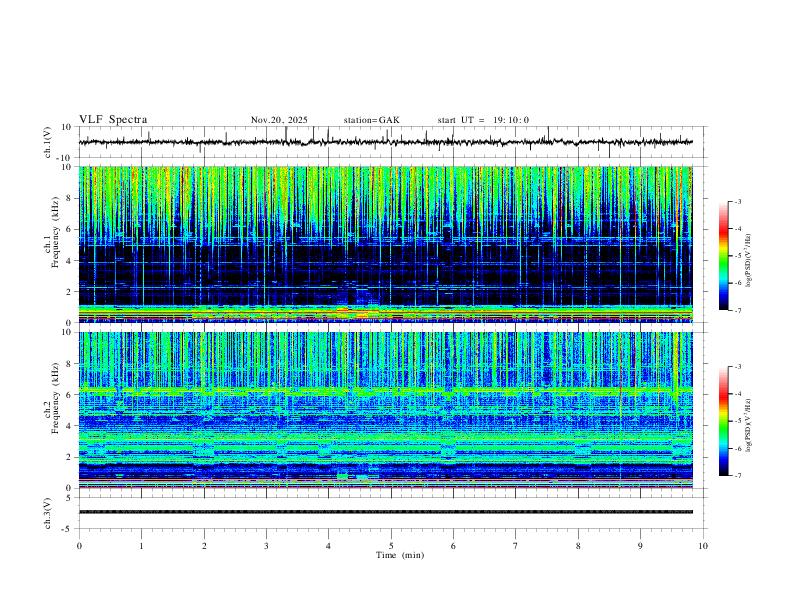792x612 pixels.
Task: Click the "2" kHz tick on the ch.2 frequency axis
Action: click(x=69, y=457)
